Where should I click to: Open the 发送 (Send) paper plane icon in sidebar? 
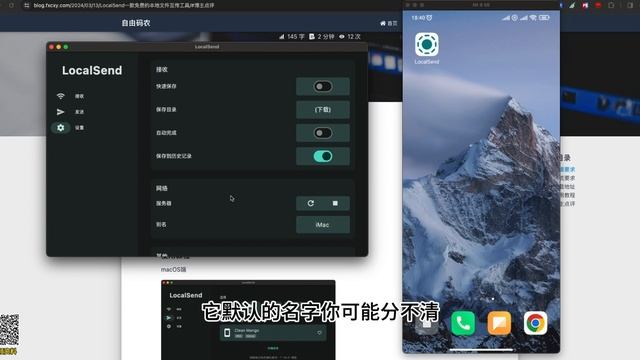tap(60, 112)
